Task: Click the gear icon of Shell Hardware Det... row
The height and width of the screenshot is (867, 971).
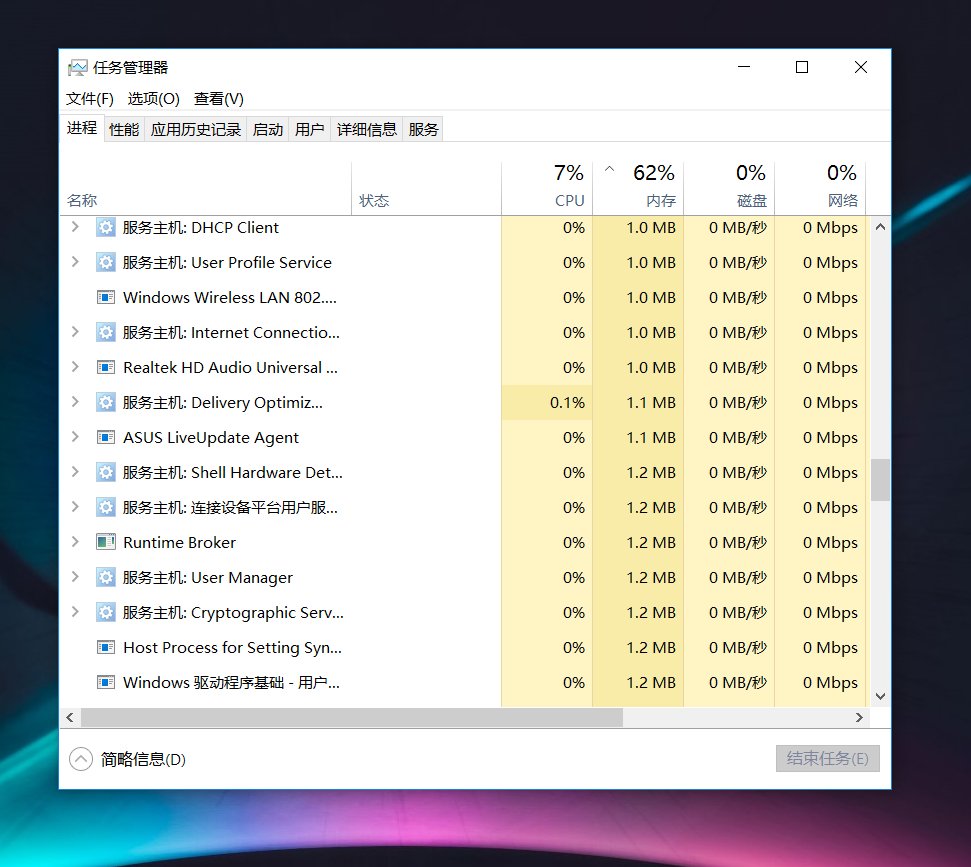Action: pyautogui.click(x=106, y=473)
